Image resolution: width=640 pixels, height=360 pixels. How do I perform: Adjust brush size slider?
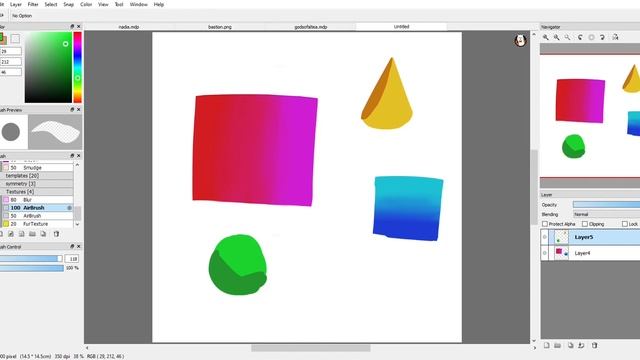point(31,259)
